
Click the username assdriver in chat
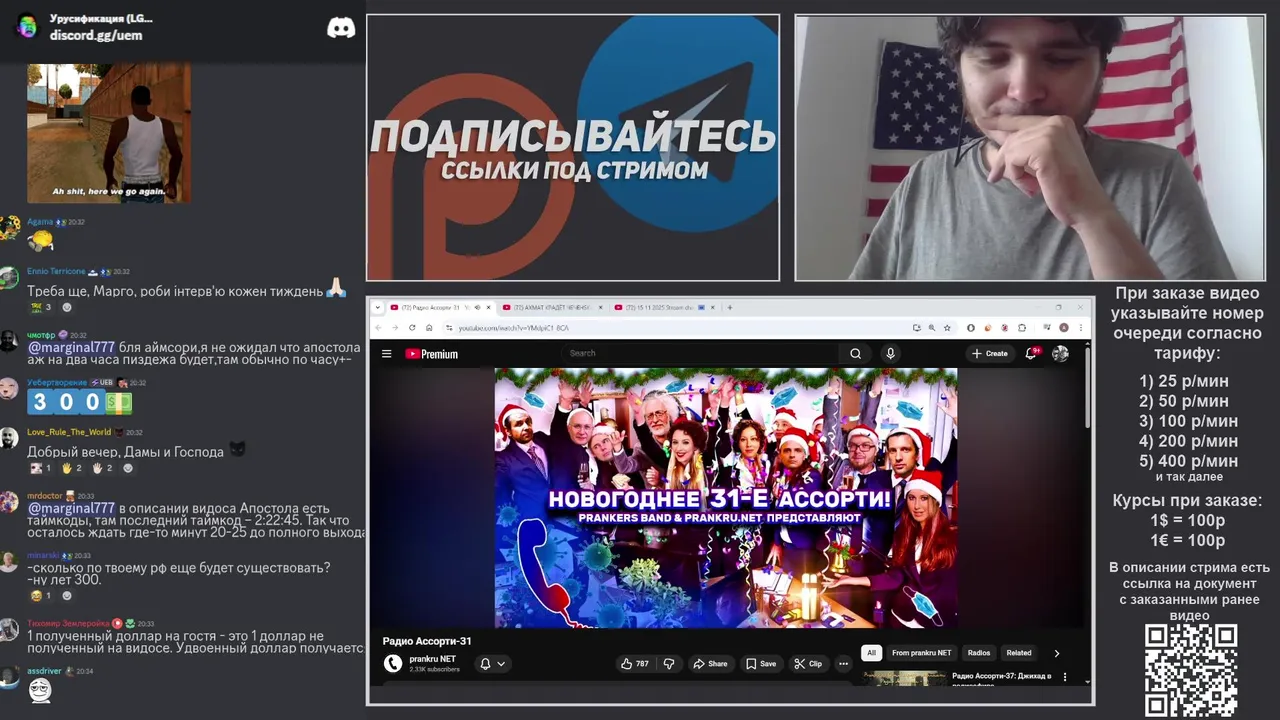click(x=44, y=671)
